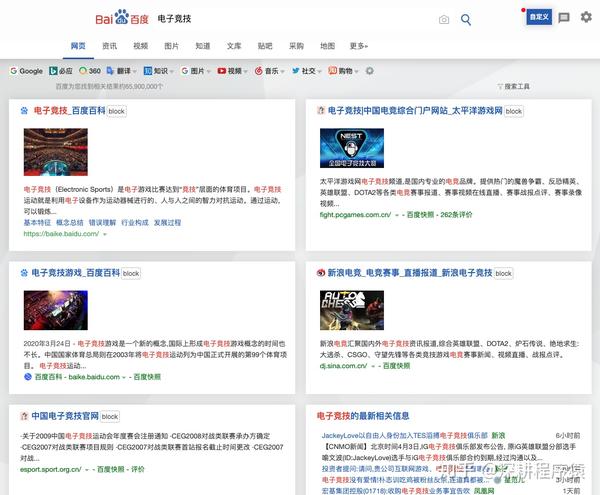
Task: Expand the Twitter 社交 dropdown
Action: [x=307, y=71]
